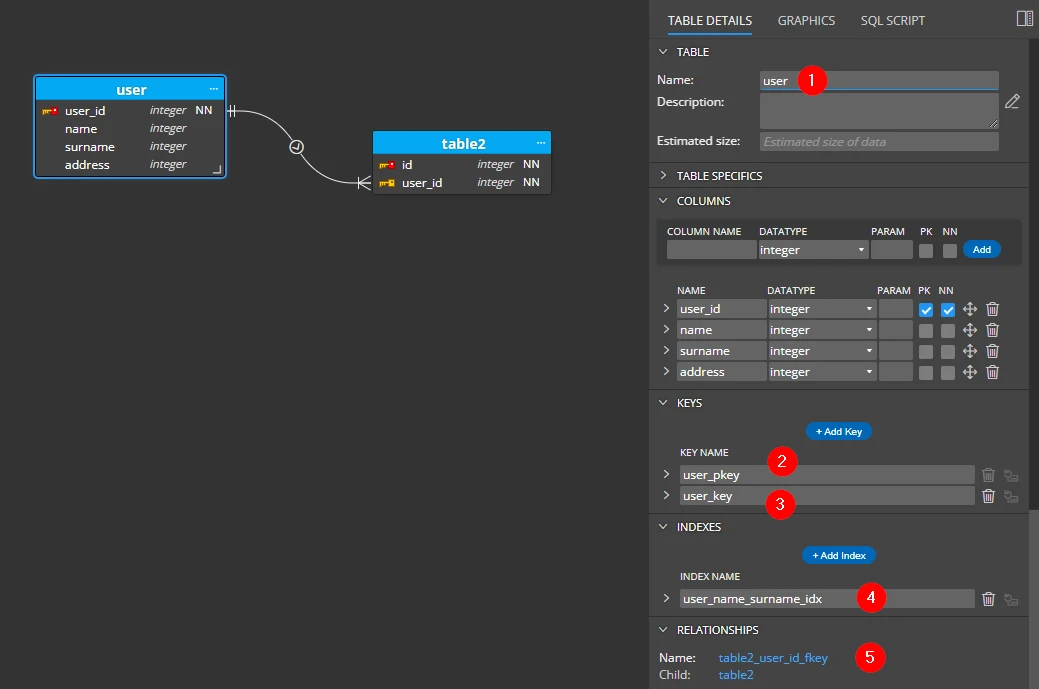Image resolution: width=1039 pixels, height=689 pixels.
Task: Enable the NN checkbox for the name column
Action: tap(947, 330)
